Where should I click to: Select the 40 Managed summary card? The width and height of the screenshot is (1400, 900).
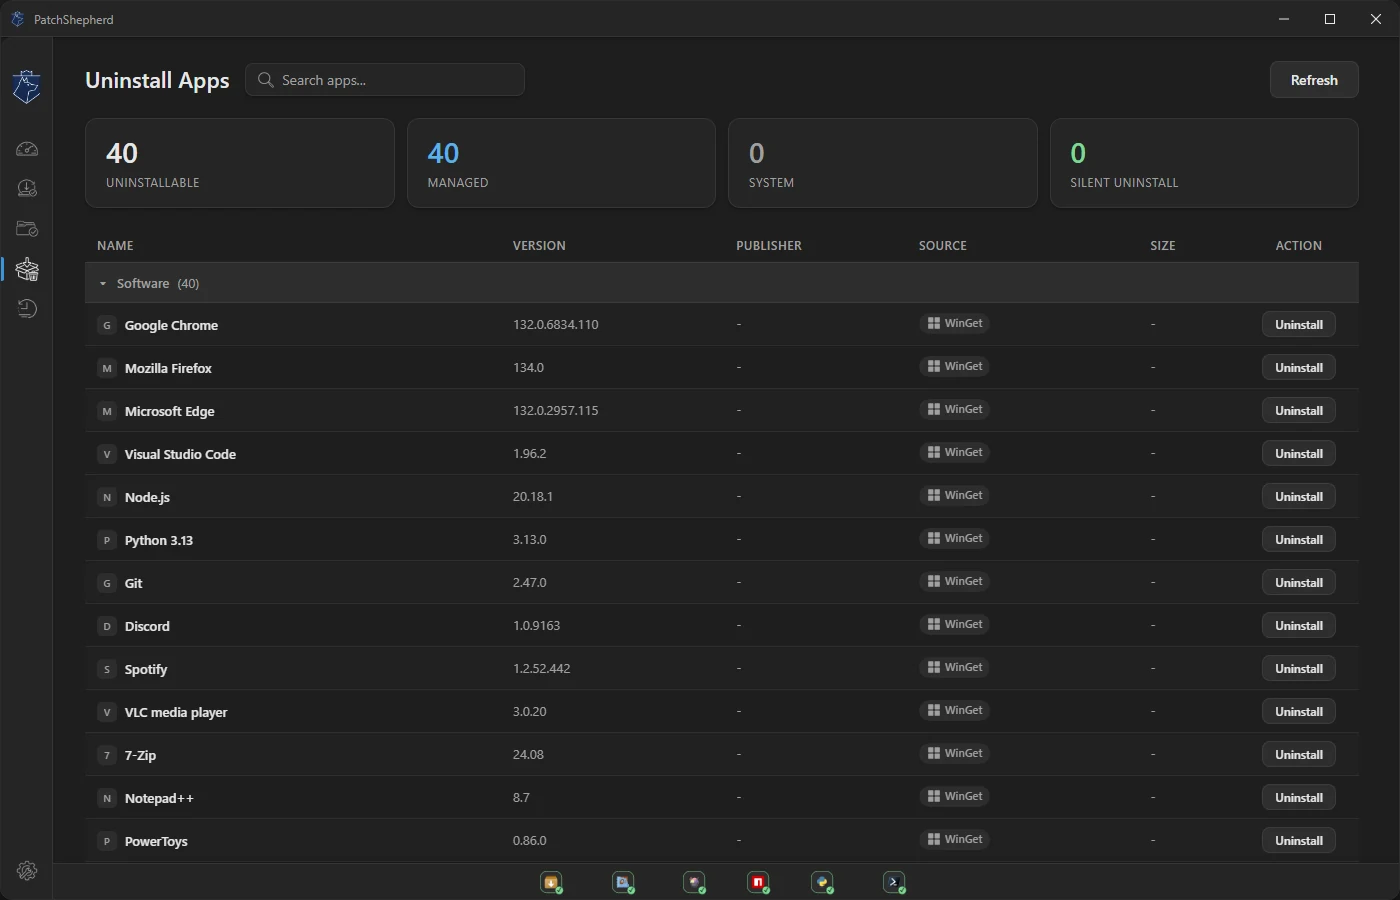[561, 163]
